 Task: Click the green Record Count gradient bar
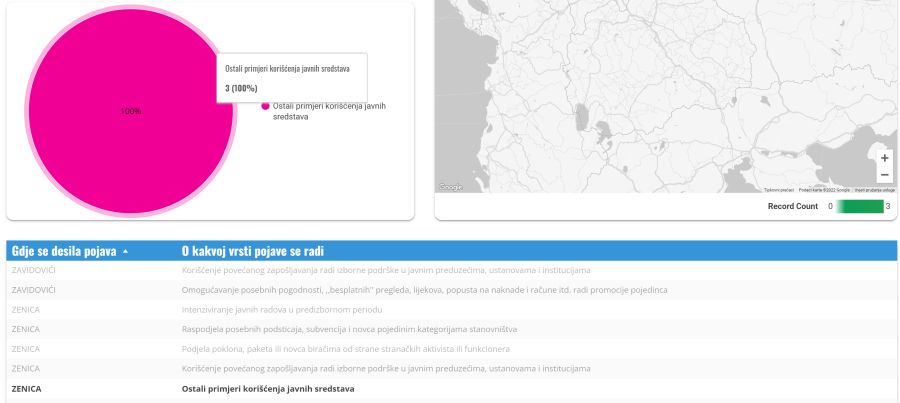[860, 206]
